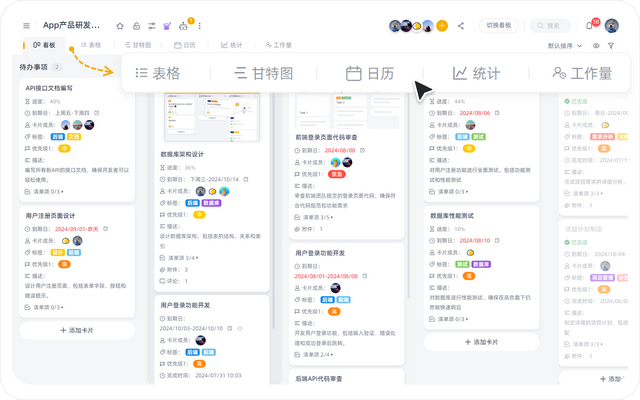Open the 默认排序 sort dropdown
The image size is (640, 400).
point(564,46)
